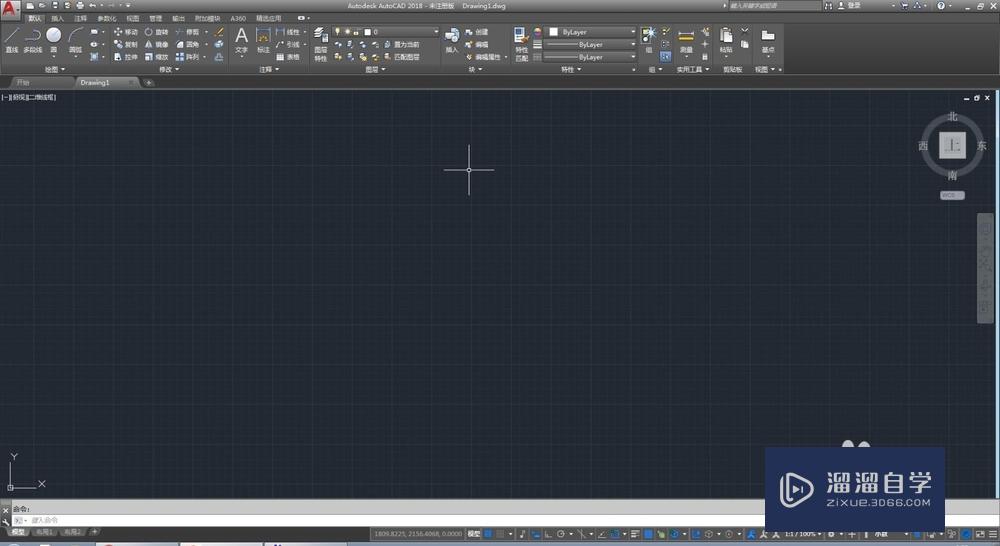Select the Arc (圆弧) tool

pos(75,40)
